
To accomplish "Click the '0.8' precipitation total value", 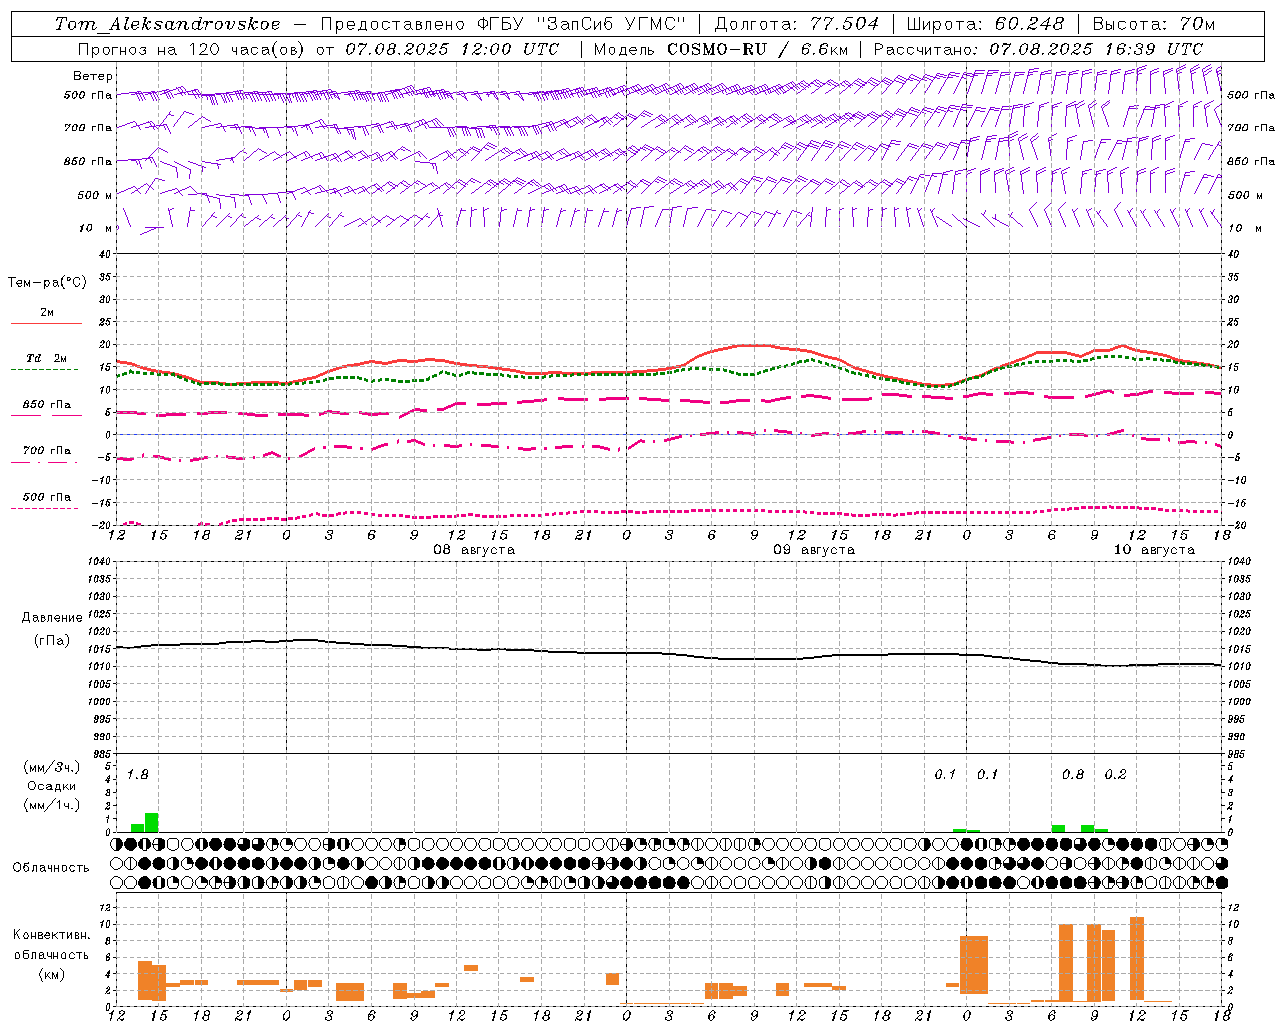I will click(x=1073, y=775).
